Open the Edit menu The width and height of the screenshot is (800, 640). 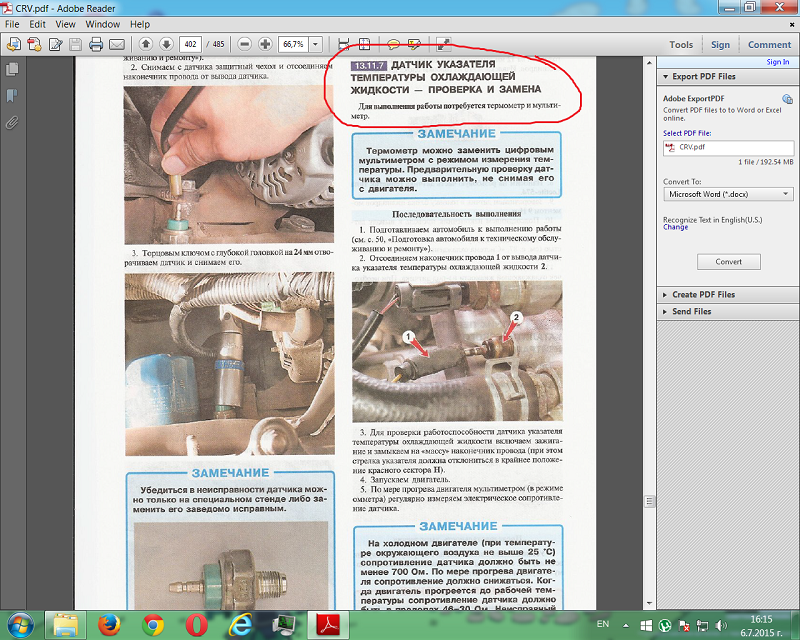coord(37,24)
